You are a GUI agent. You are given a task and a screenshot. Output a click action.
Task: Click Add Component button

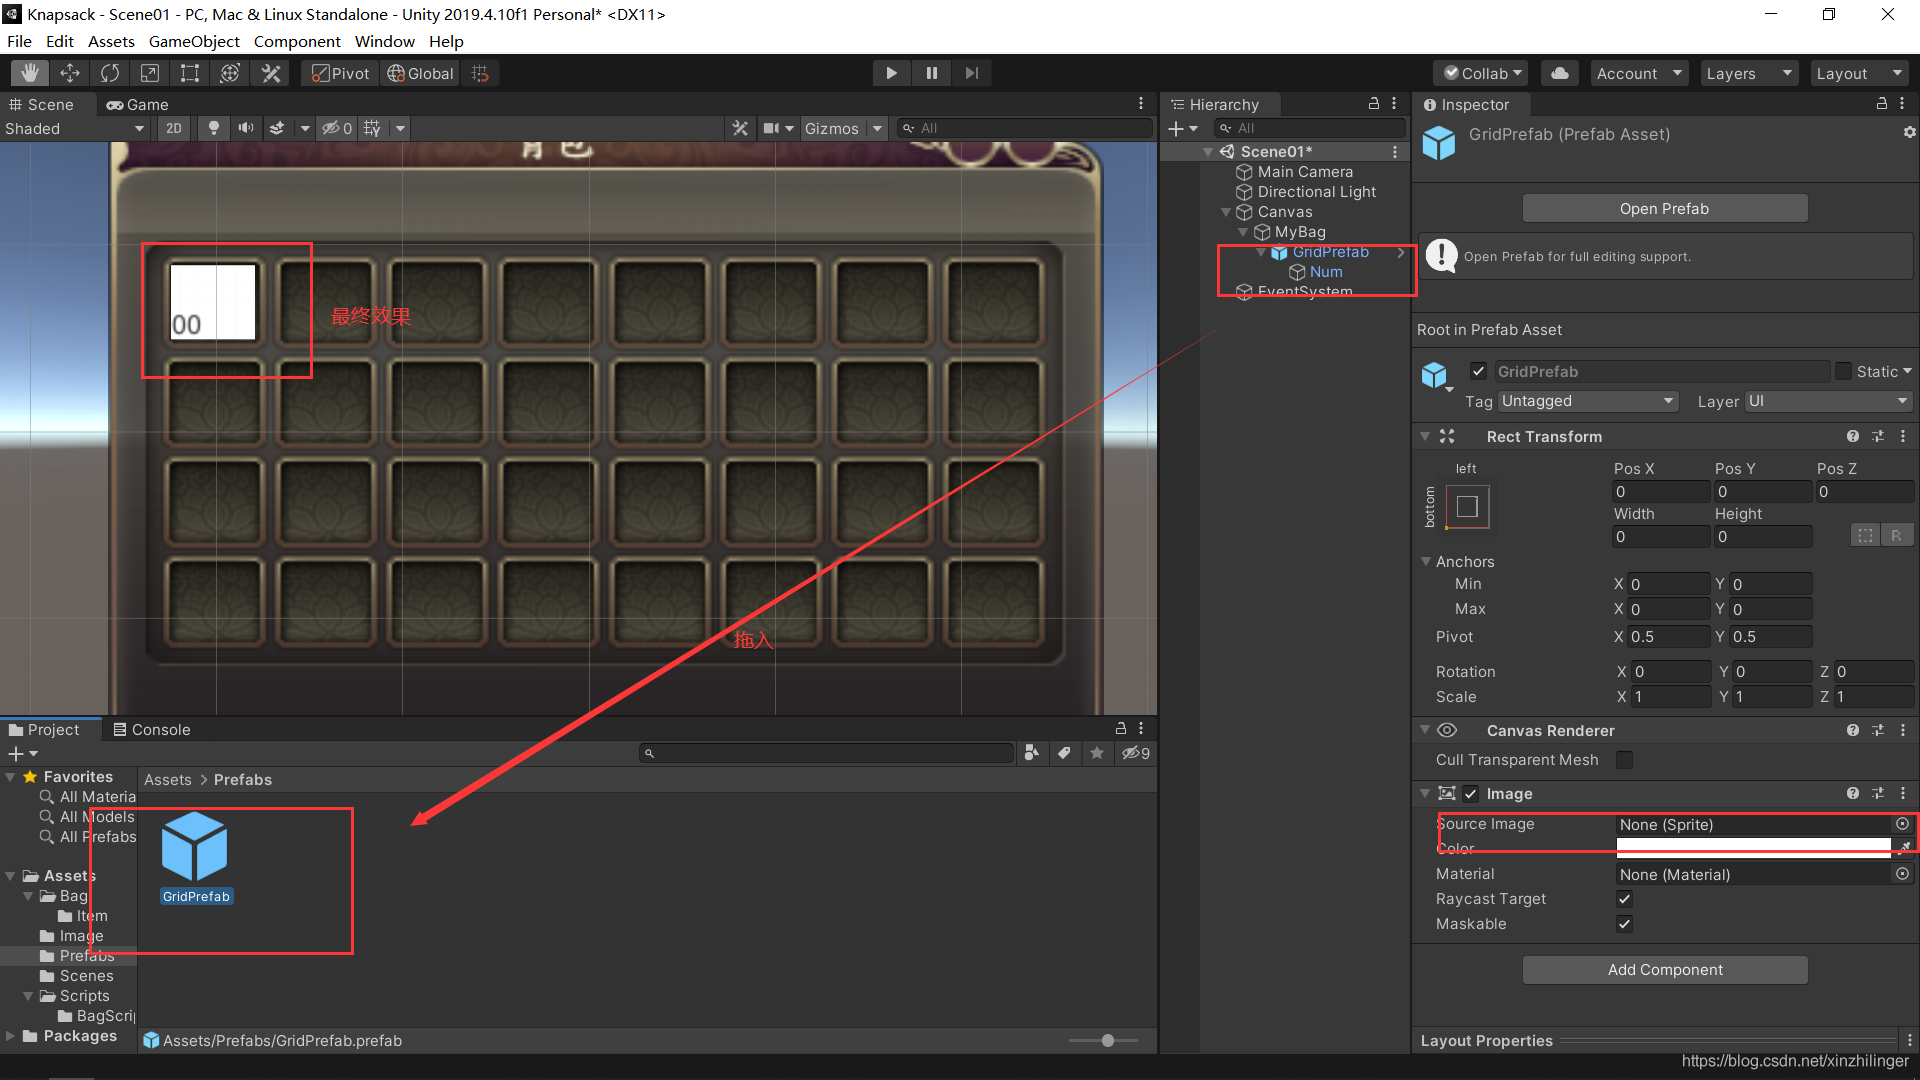1664,969
